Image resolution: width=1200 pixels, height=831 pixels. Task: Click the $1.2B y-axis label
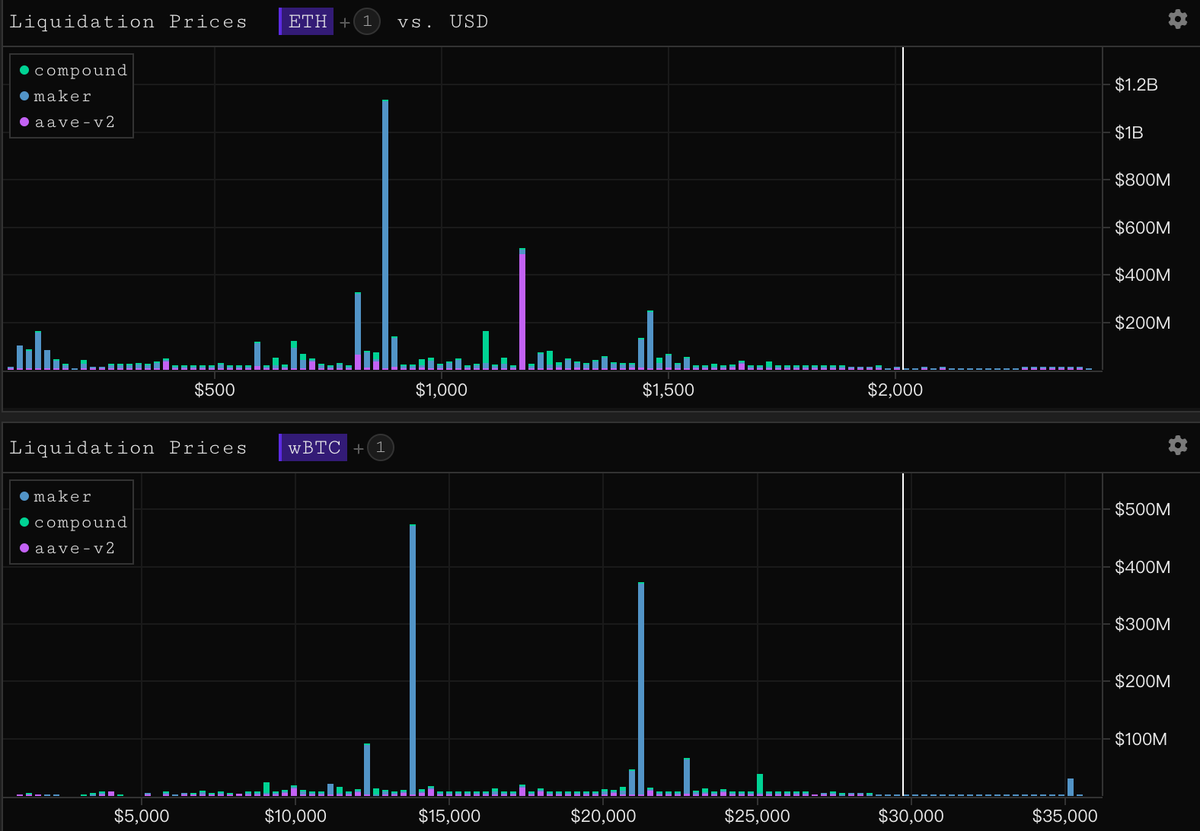coord(1136,85)
